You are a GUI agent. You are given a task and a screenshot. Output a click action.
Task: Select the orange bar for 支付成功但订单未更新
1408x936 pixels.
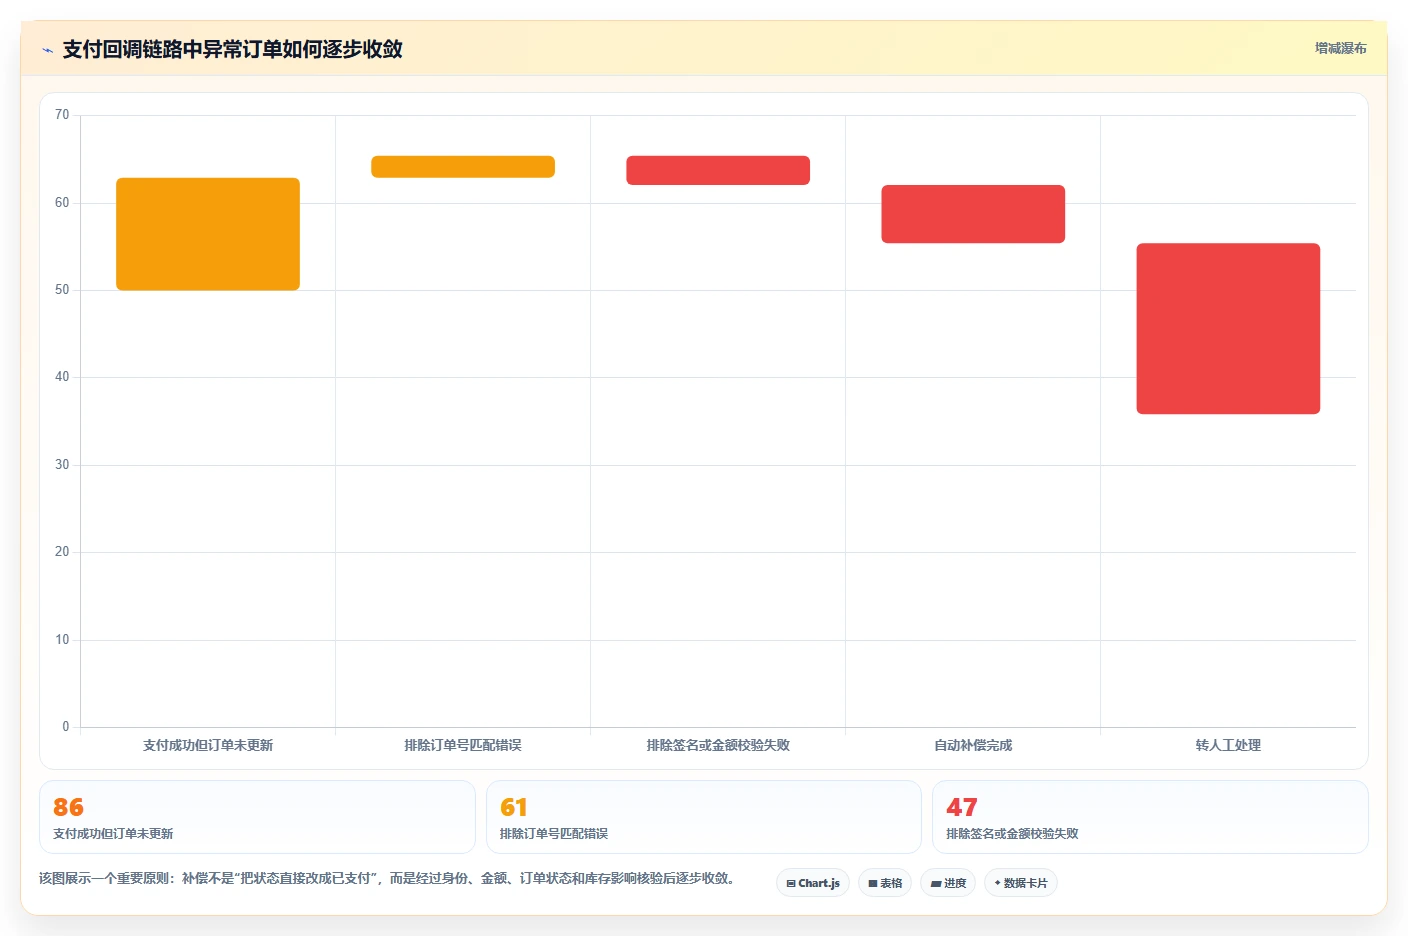click(208, 234)
